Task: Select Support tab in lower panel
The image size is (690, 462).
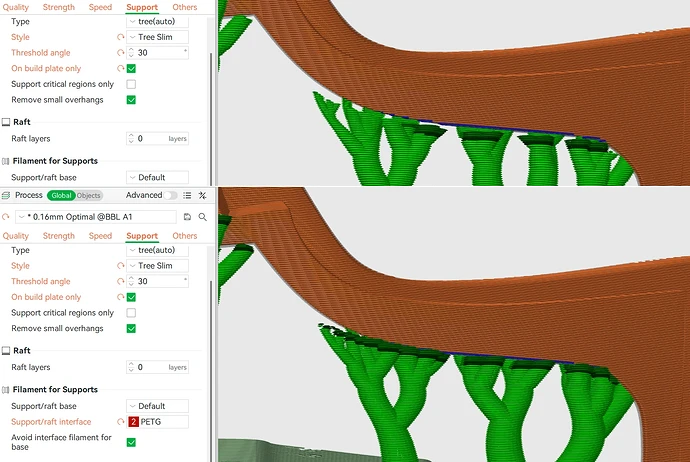Action: pos(142,236)
